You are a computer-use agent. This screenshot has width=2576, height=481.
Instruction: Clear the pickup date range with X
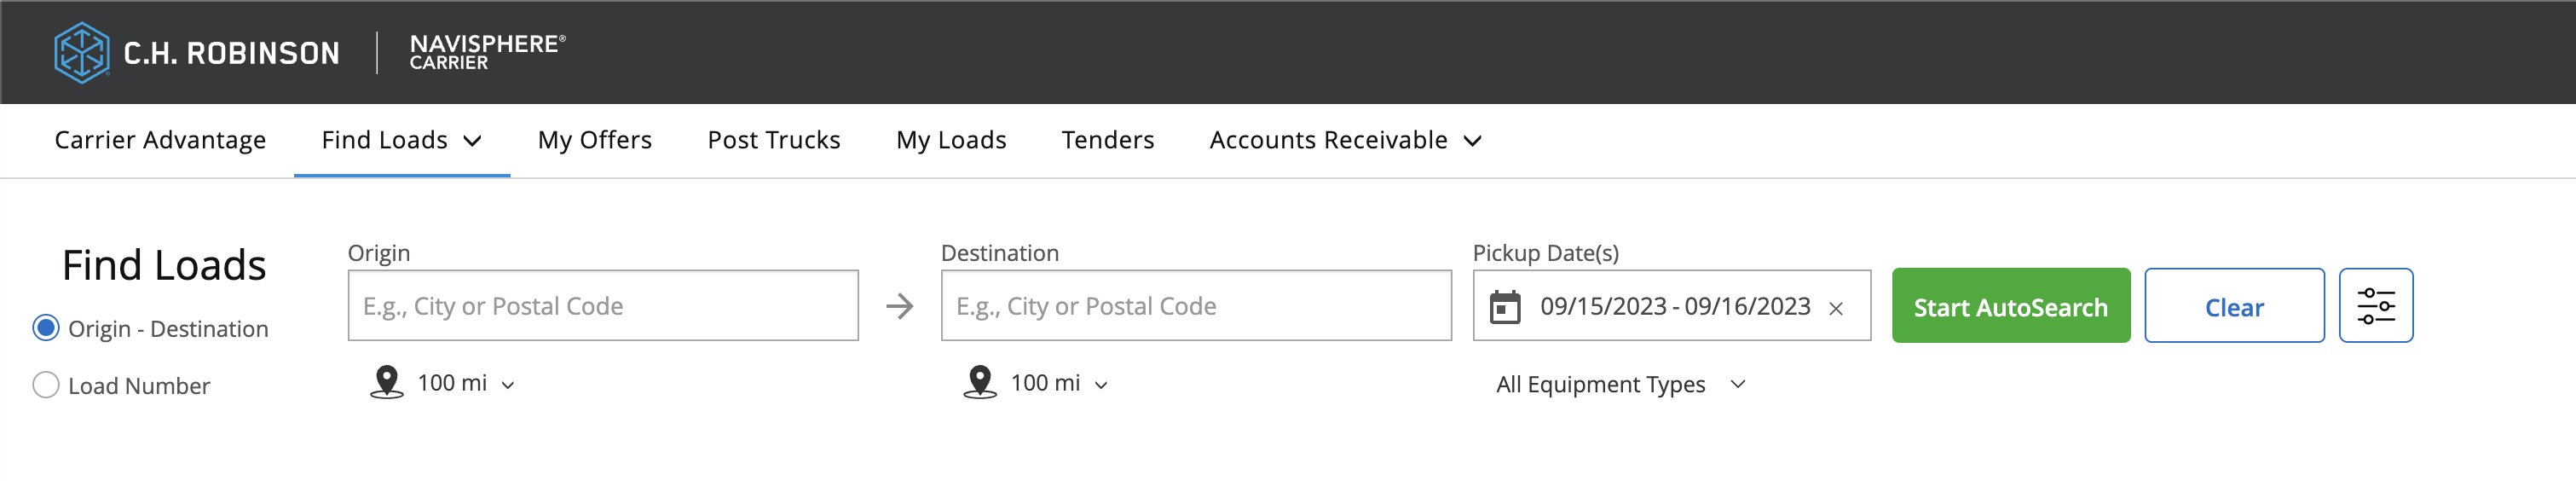pyautogui.click(x=1836, y=309)
